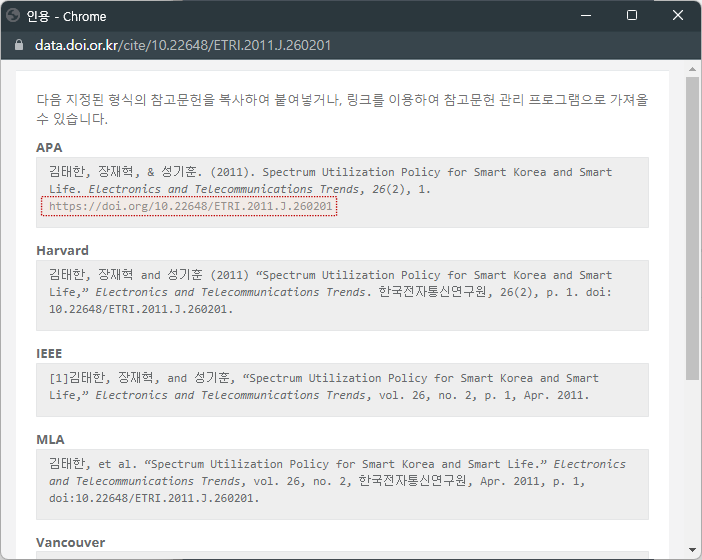Maximize the 인용 Chrome window
Screen dimensions: 702x560
point(632,15)
